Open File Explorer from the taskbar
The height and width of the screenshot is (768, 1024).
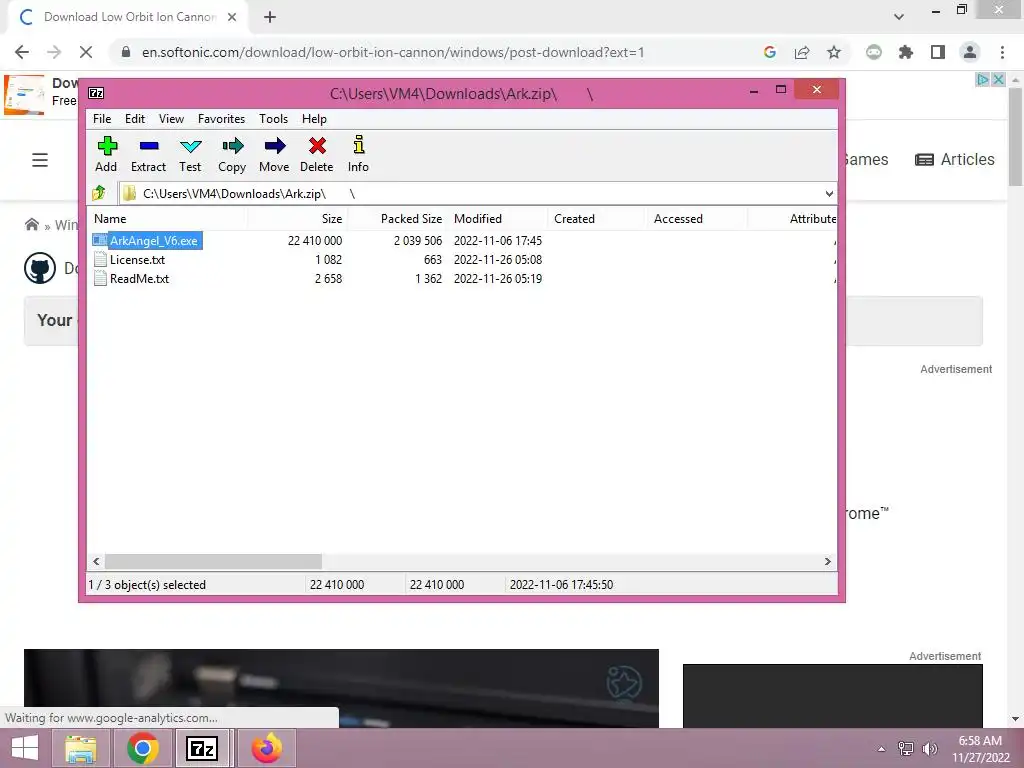(x=80, y=748)
